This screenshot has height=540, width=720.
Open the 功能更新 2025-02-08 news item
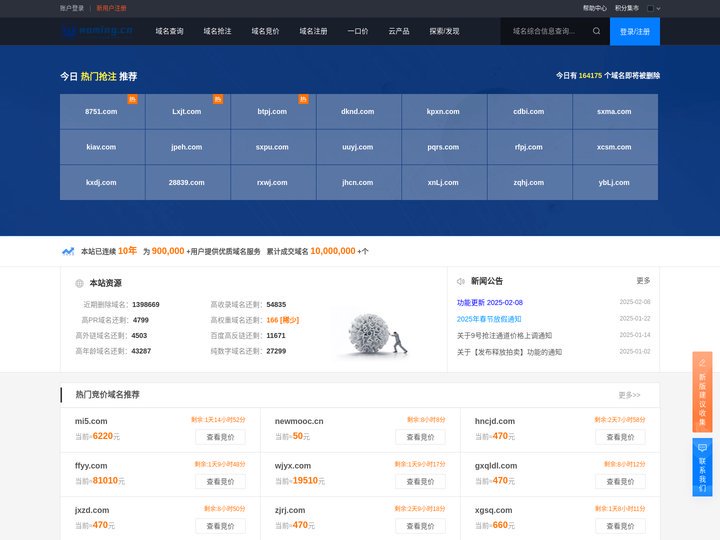click(489, 303)
